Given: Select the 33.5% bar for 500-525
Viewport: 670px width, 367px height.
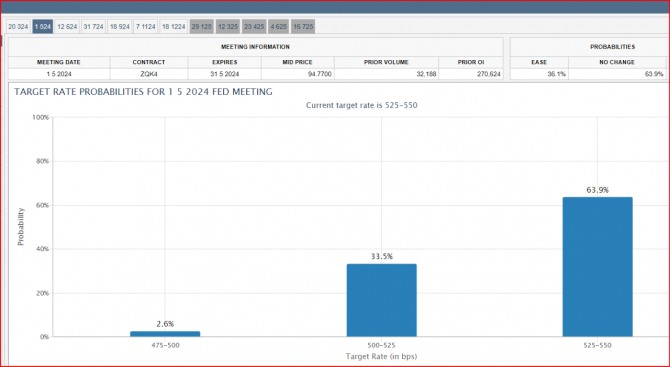Looking at the screenshot, I should (382, 300).
